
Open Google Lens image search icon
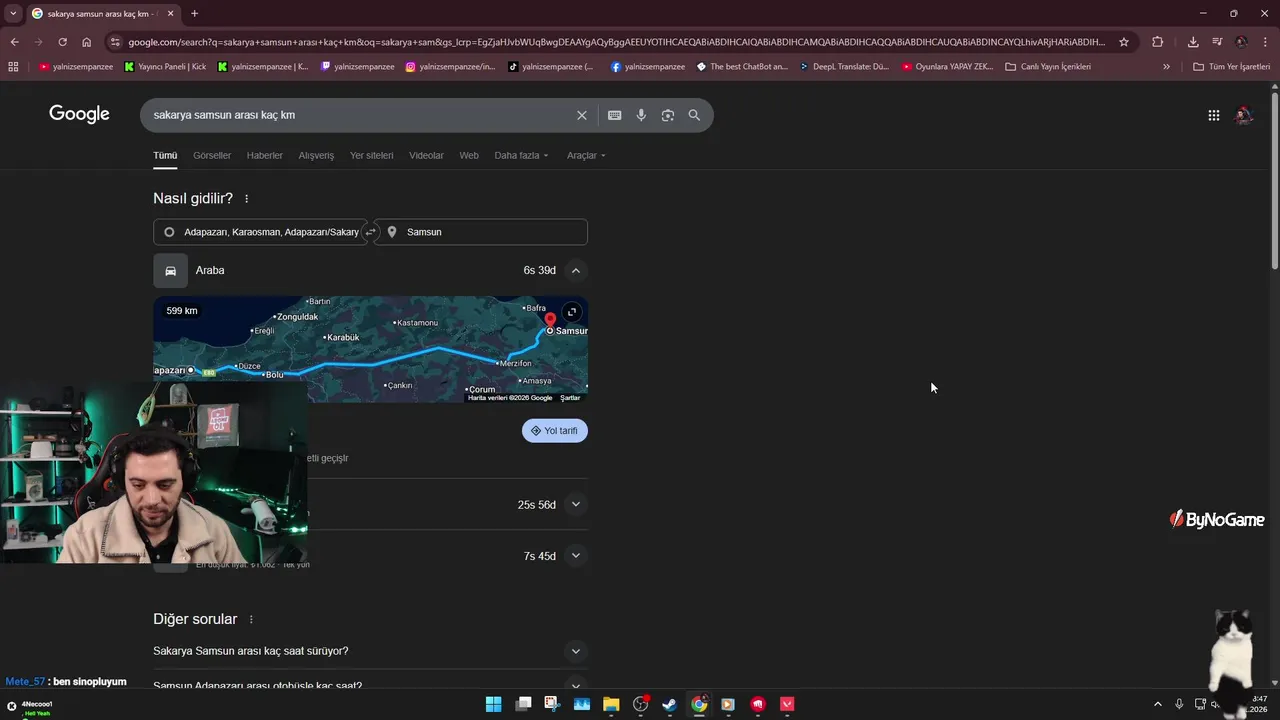tap(668, 115)
